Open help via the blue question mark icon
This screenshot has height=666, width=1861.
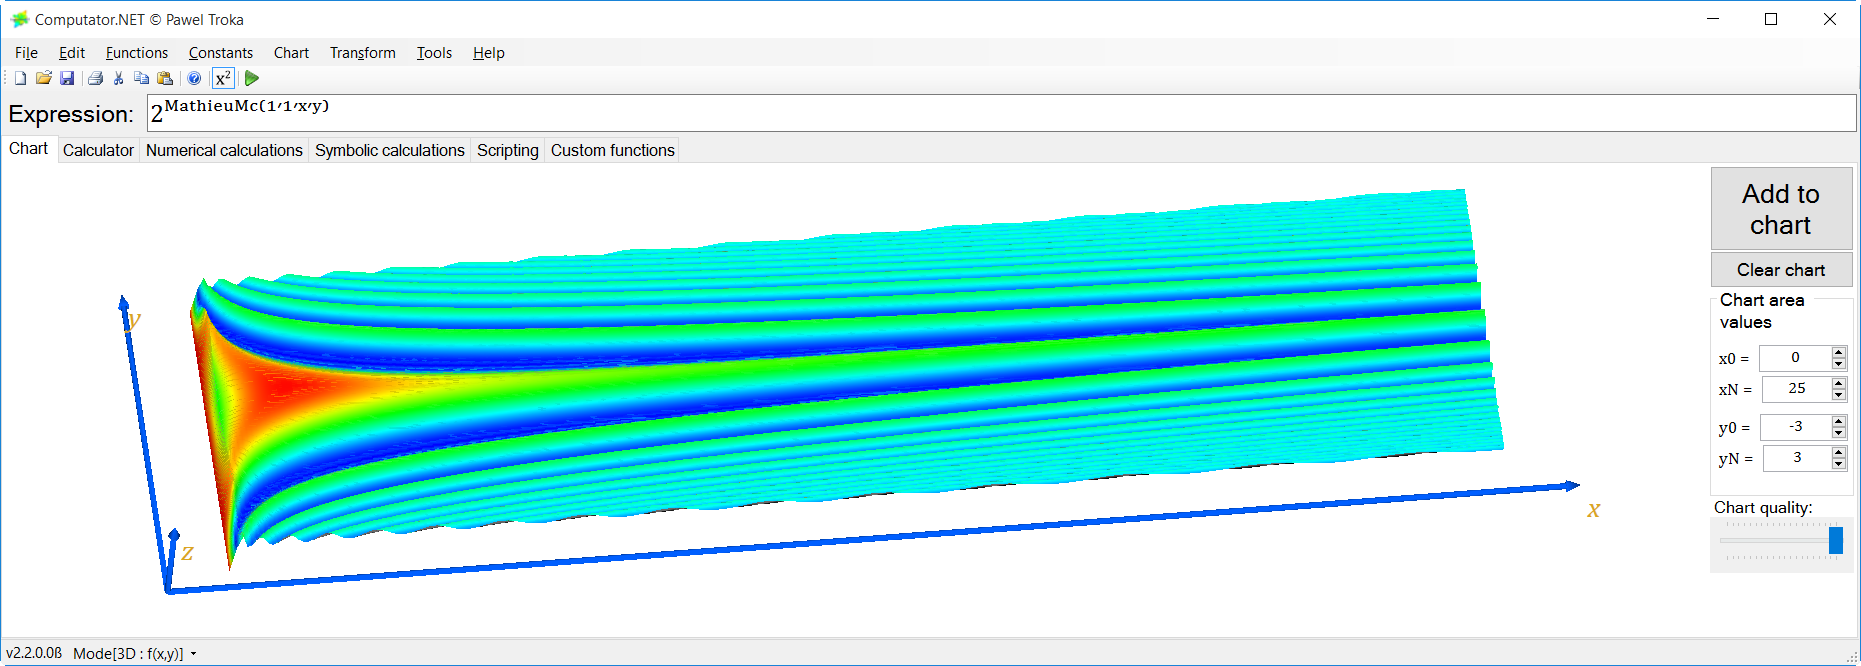click(x=195, y=78)
